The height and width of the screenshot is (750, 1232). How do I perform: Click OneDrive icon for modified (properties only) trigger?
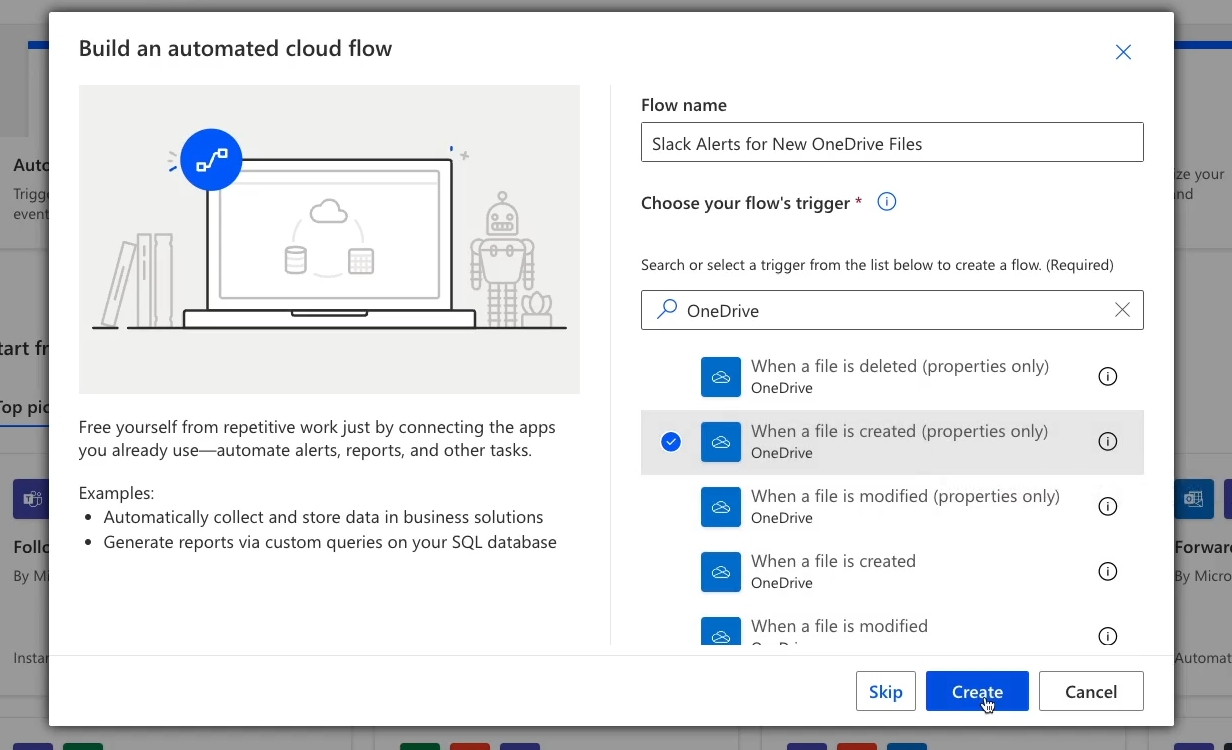coord(721,507)
